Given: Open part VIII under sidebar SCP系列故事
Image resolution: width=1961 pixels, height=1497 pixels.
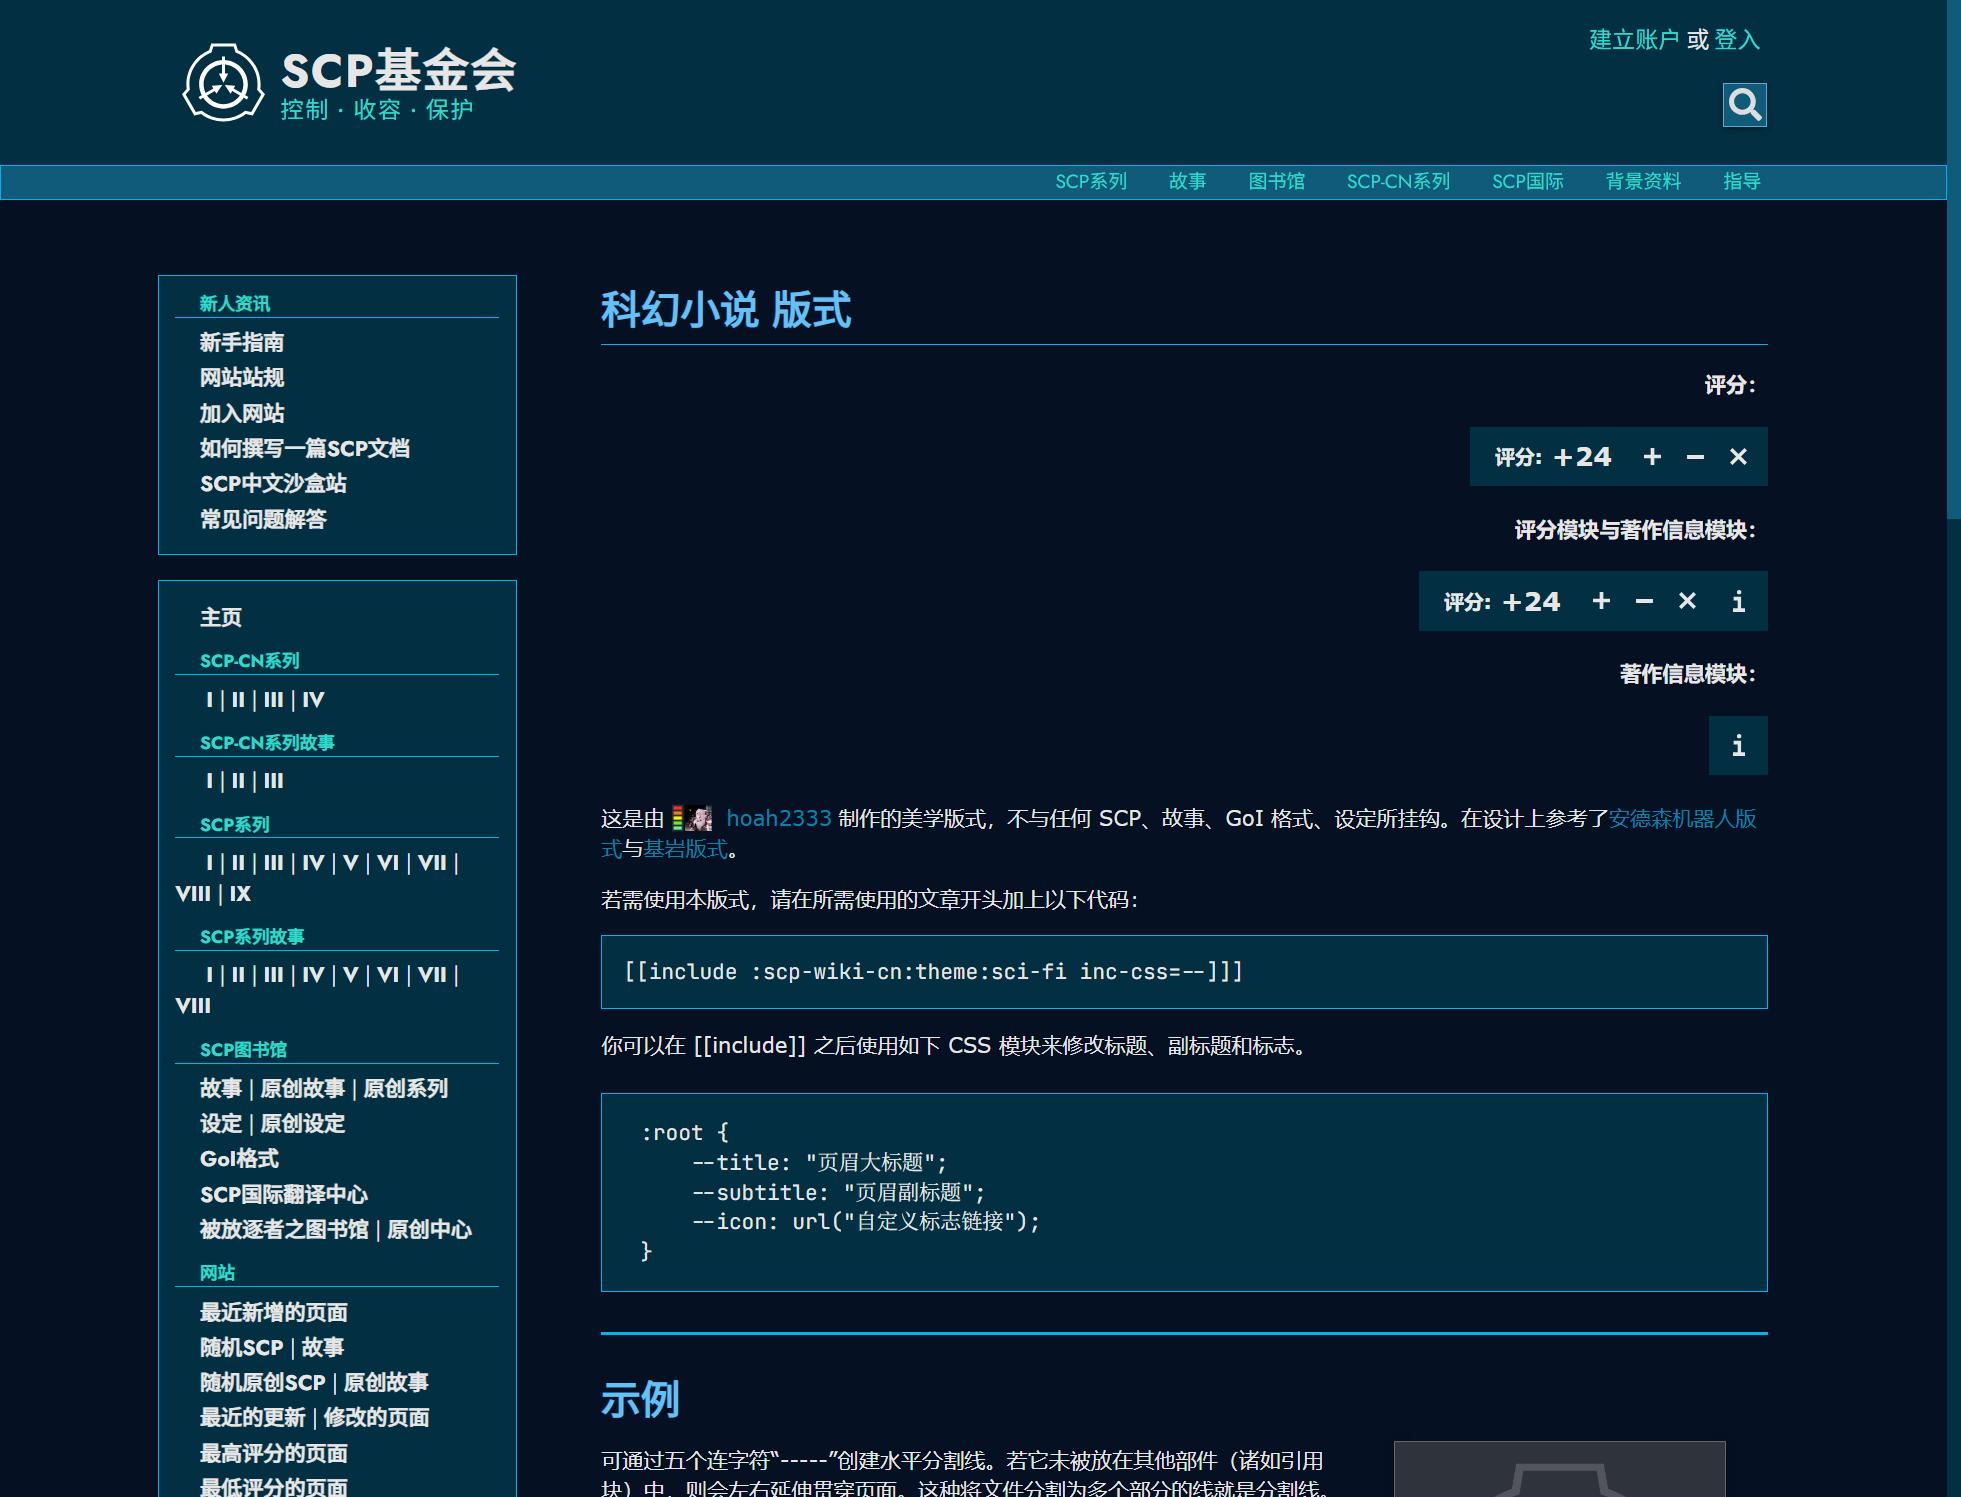Looking at the screenshot, I should click(193, 1006).
